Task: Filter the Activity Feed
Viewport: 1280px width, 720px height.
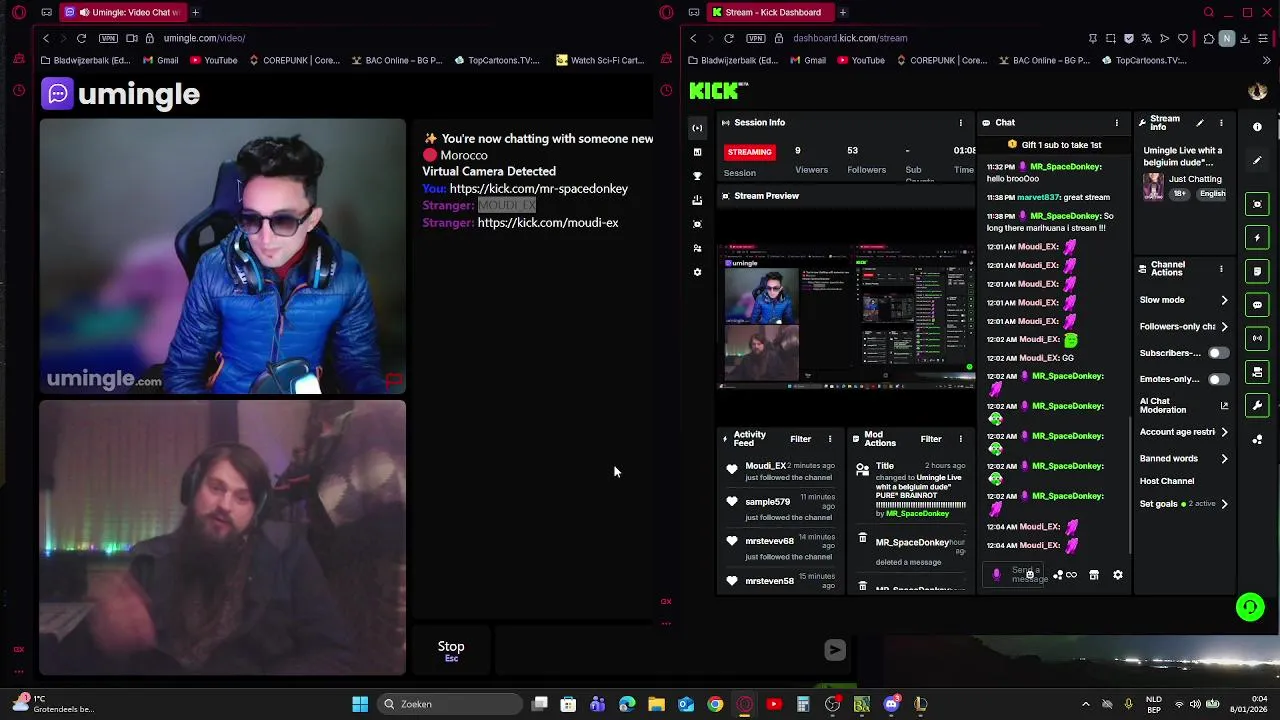Action: [x=800, y=439]
